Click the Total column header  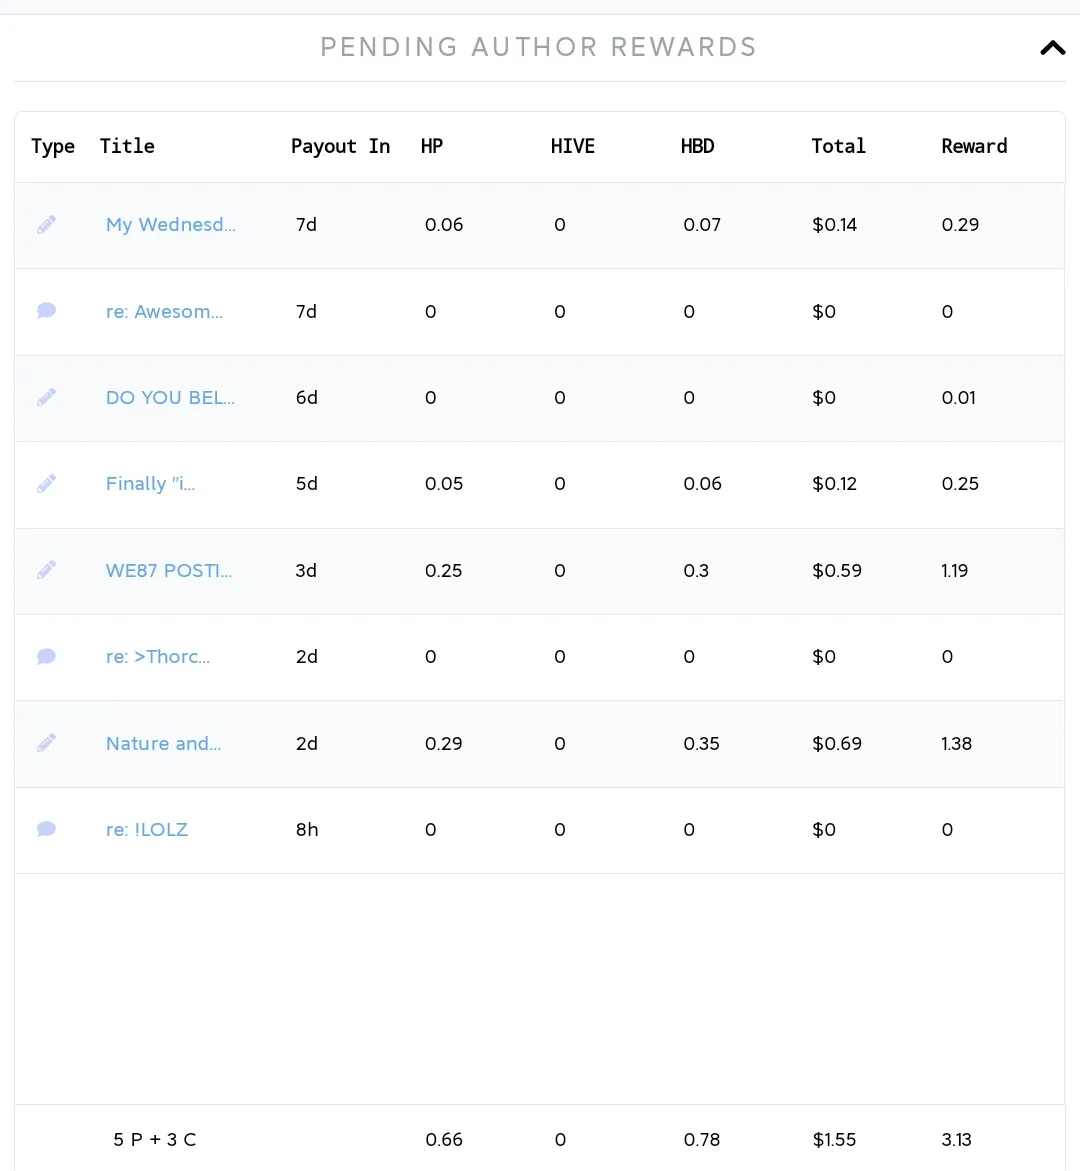837,146
